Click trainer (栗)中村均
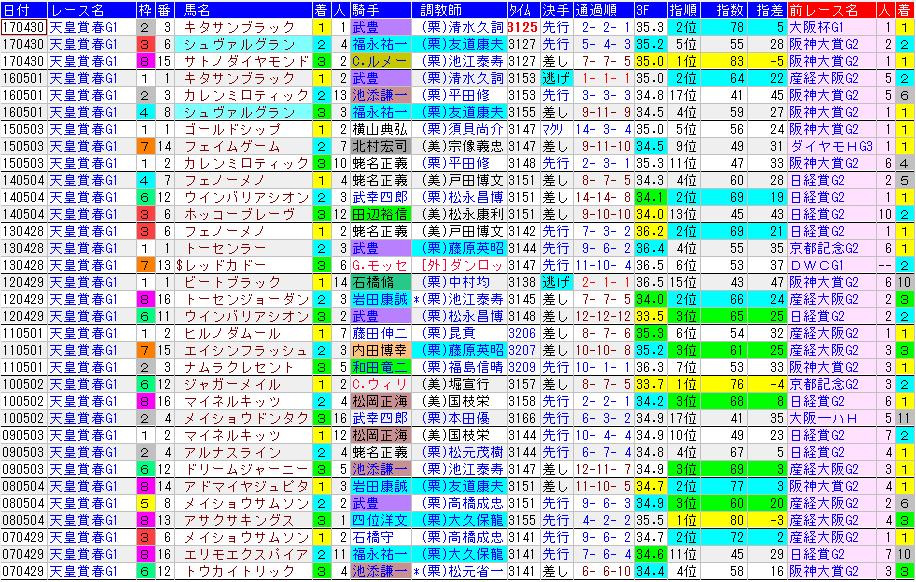The height and width of the screenshot is (582, 916). [x=455, y=282]
